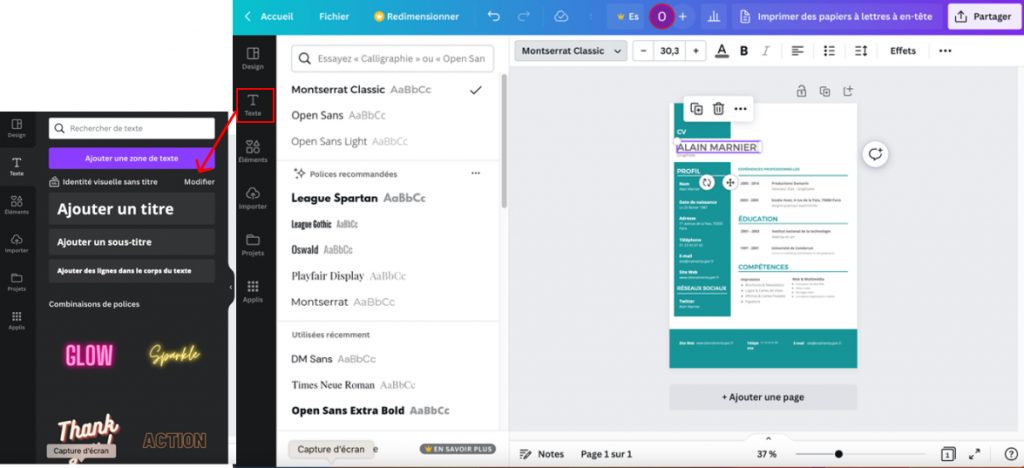Screen dimensions: 1024x468
Task: Open the analytics bar chart icon
Action: [713, 16]
